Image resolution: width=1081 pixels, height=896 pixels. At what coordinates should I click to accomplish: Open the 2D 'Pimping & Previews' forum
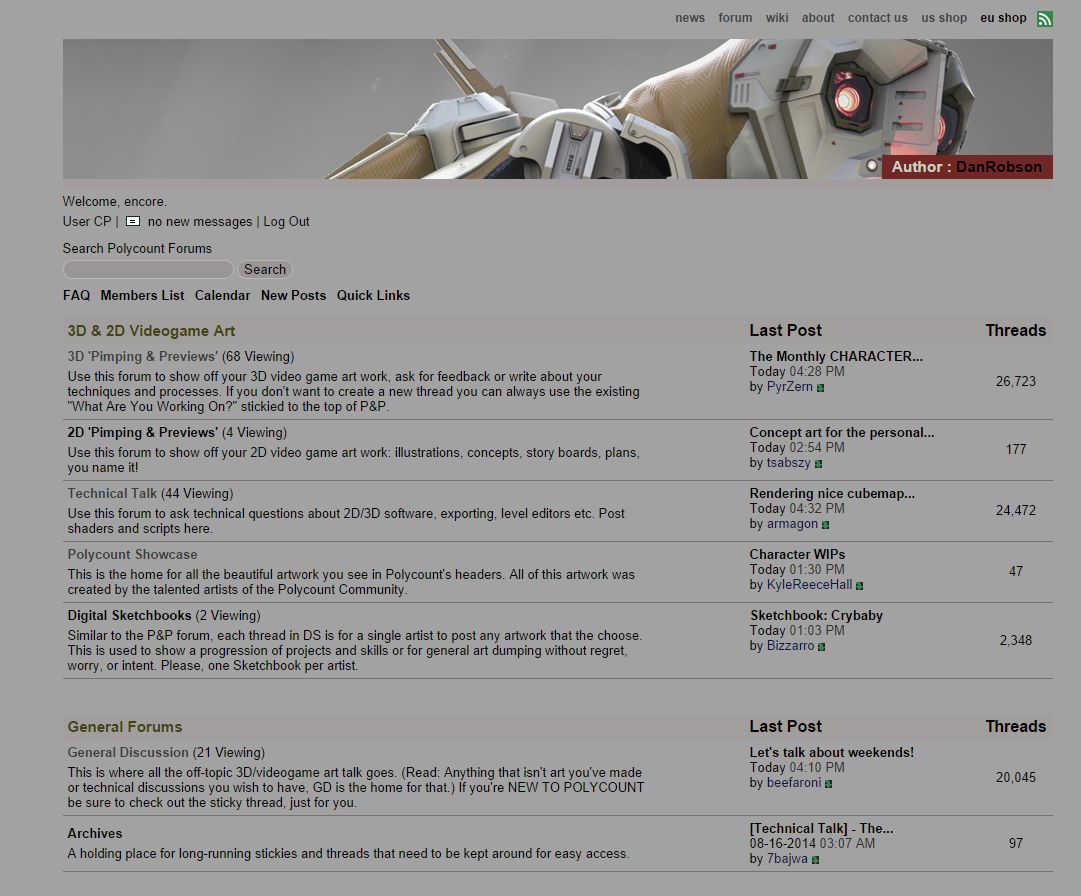(x=142, y=432)
